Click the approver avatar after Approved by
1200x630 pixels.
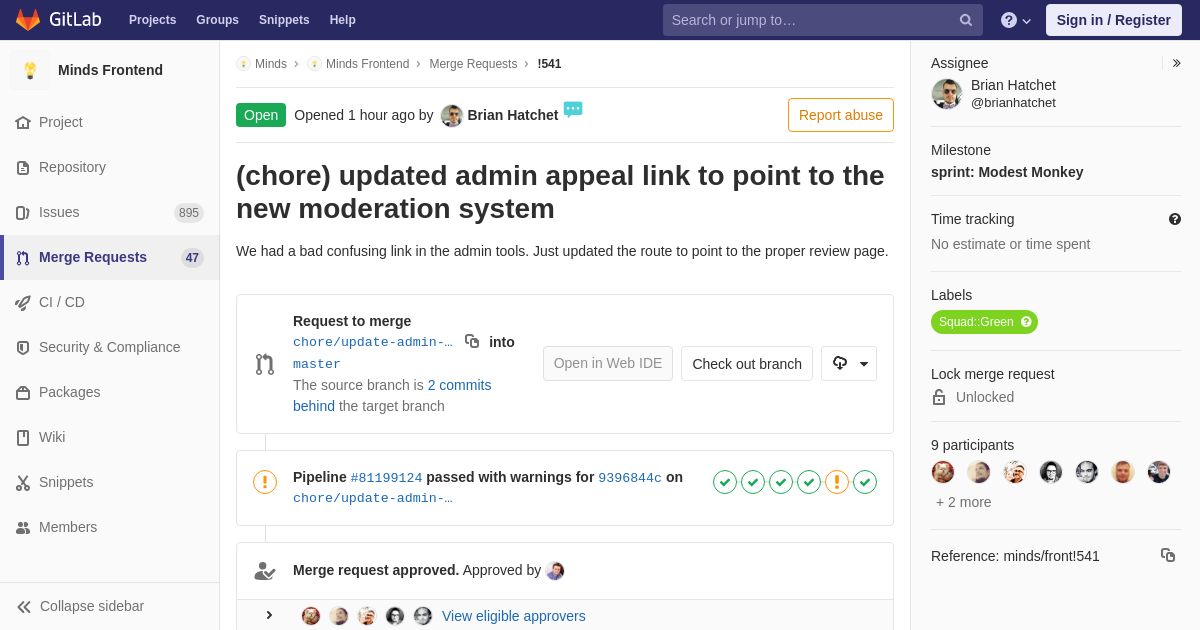tap(555, 571)
